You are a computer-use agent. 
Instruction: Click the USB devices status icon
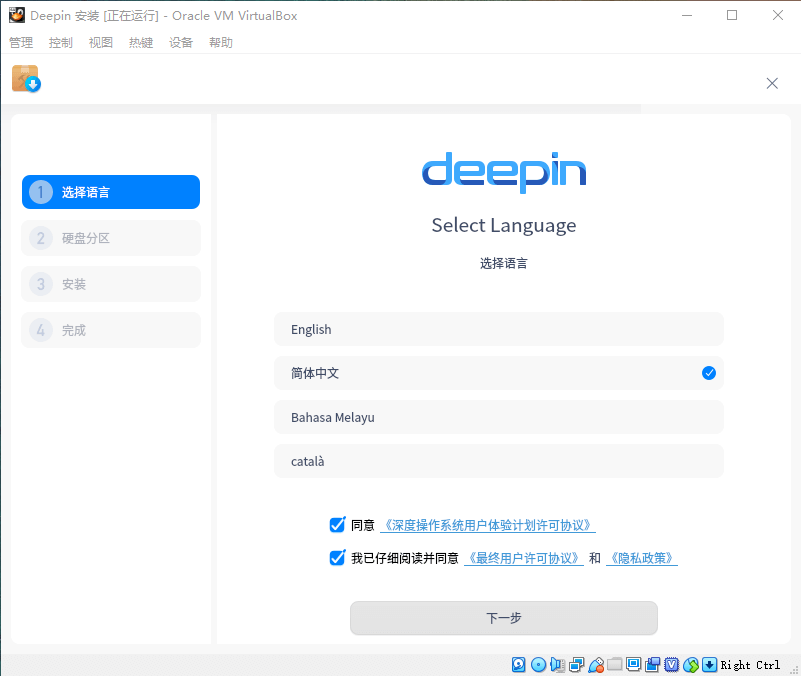coord(596,664)
